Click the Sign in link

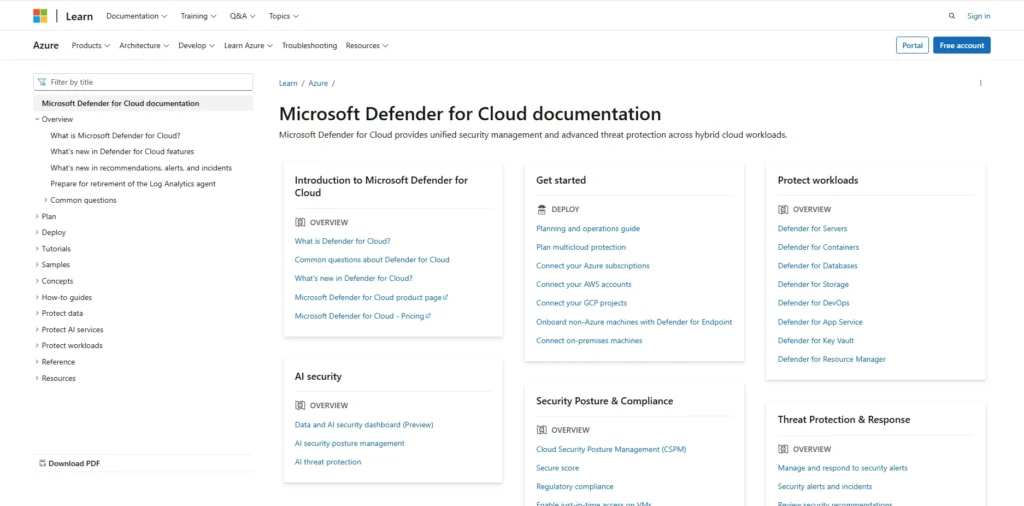click(x=978, y=16)
